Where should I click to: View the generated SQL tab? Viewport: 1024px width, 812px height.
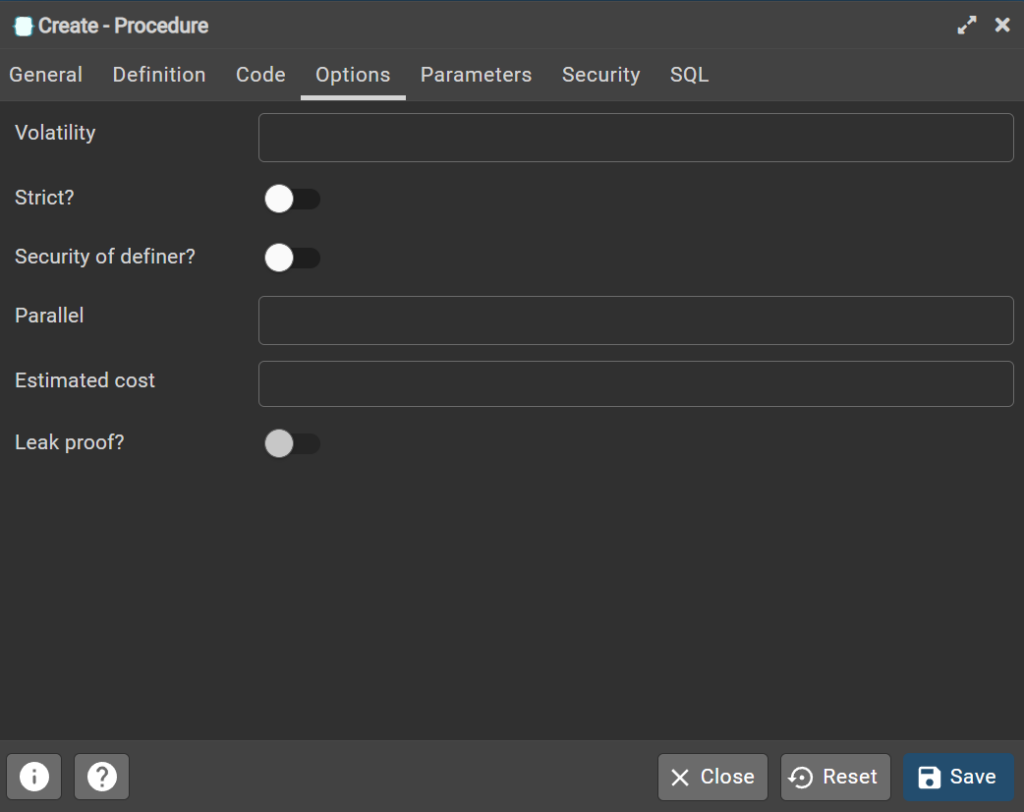[x=689, y=74]
